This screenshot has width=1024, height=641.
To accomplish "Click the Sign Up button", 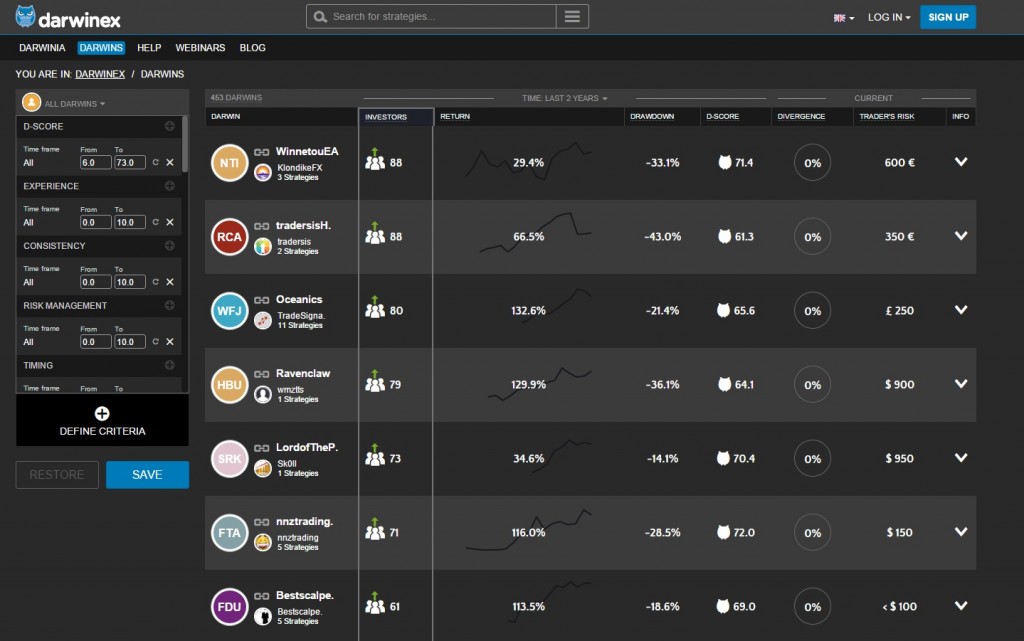I will (947, 17).
